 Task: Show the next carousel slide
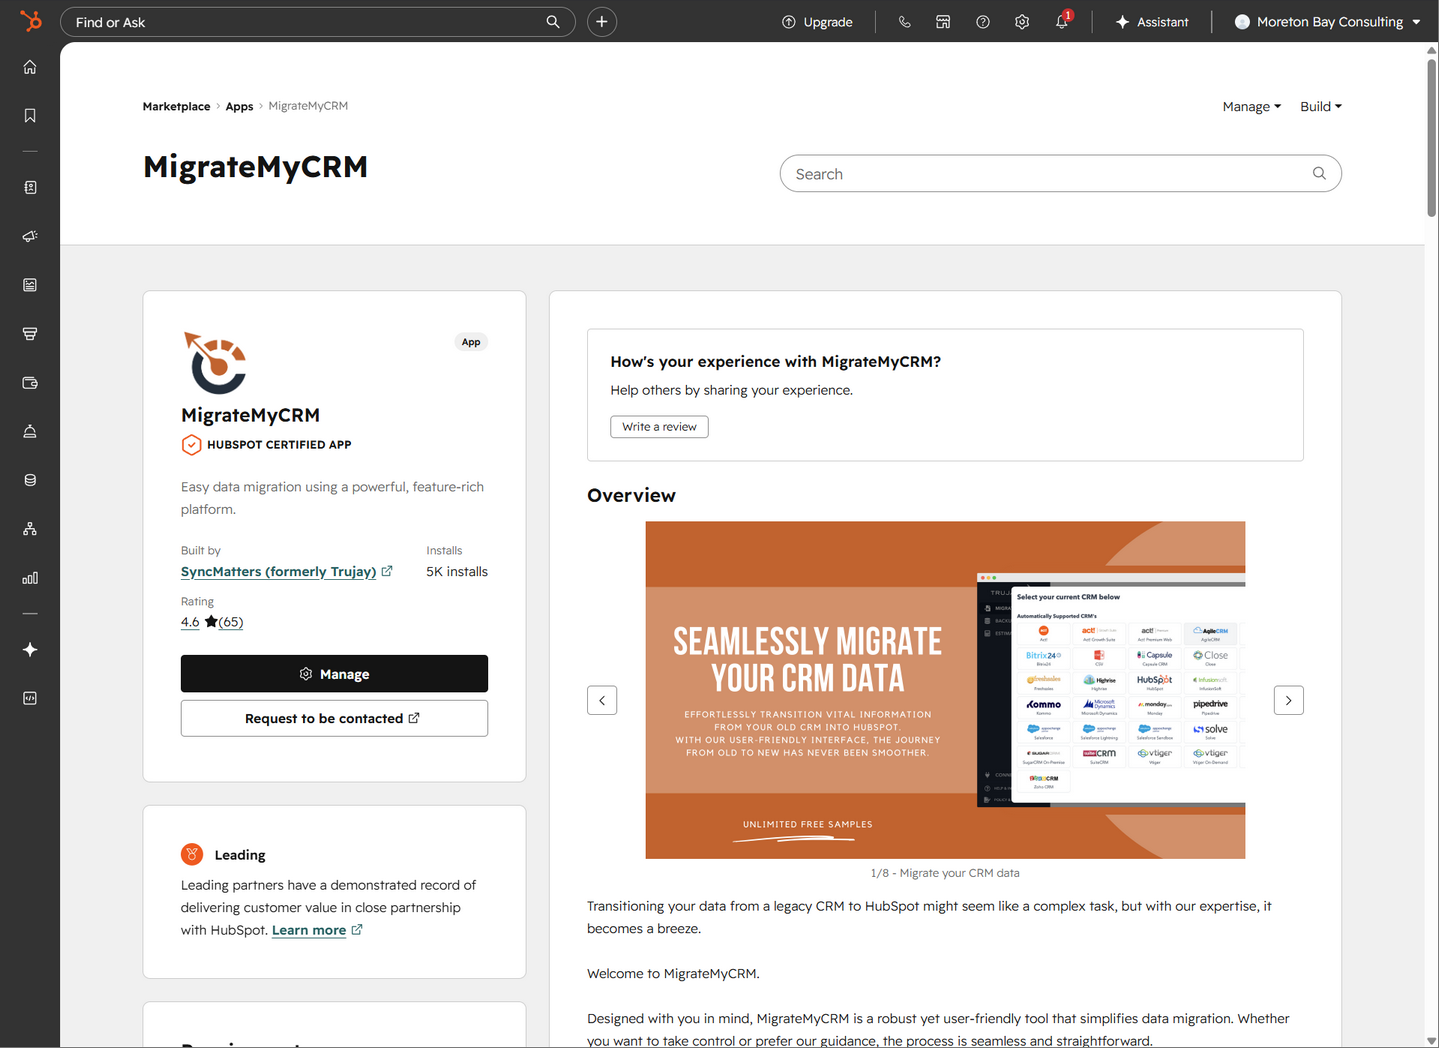[1289, 700]
